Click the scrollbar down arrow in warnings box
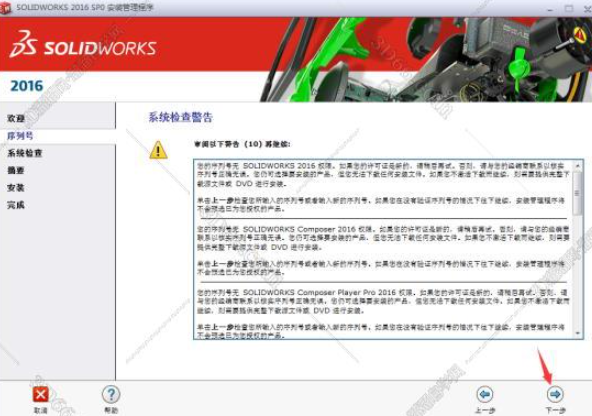Image resolution: width=592 pixels, height=416 pixels. (x=578, y=333)
